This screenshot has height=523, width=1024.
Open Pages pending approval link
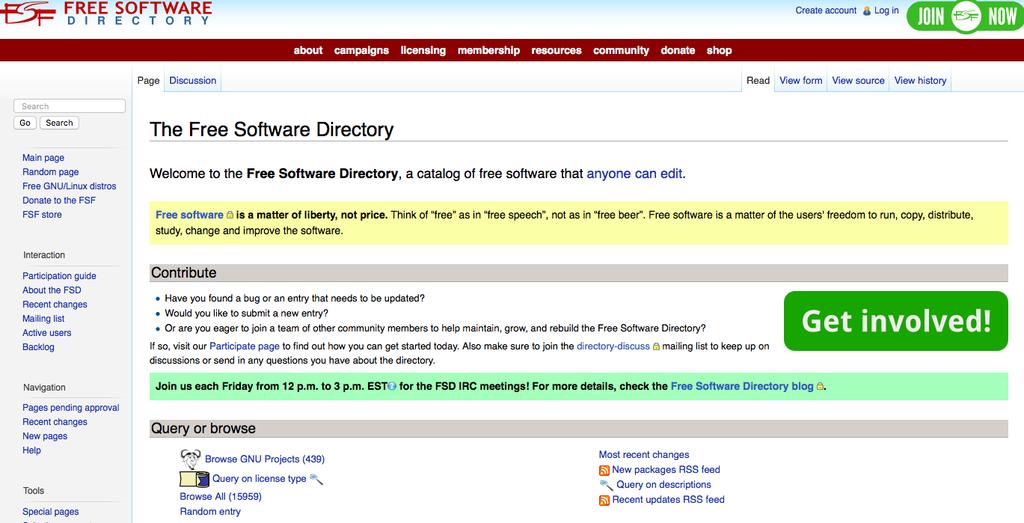click(71, 407)
